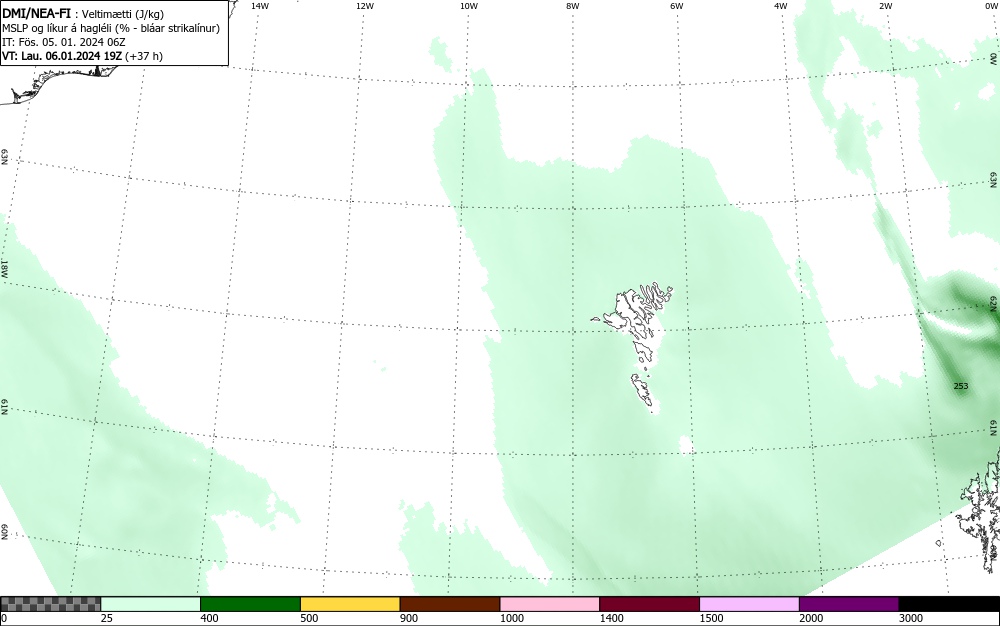Click the light green 25–400 legend swatch
The image size is (1000, 626).
click(x=151, y=604)
